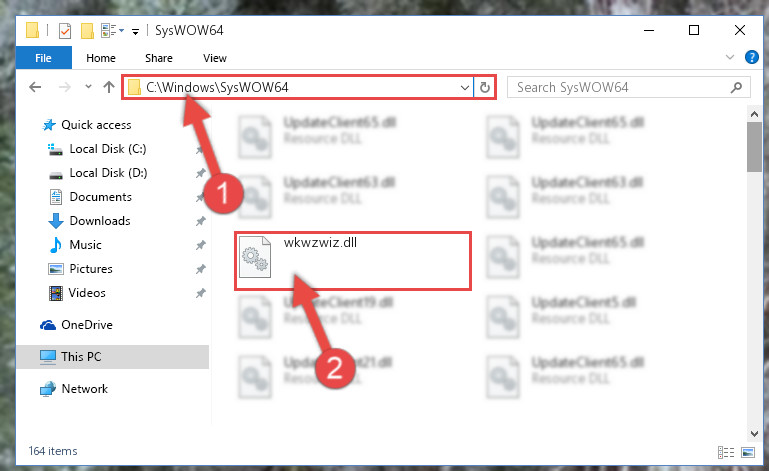Image resolution: width=769 pixels, height=471 pixels.
Task: Expand the ribbon with the chevron
Action: 730,57
